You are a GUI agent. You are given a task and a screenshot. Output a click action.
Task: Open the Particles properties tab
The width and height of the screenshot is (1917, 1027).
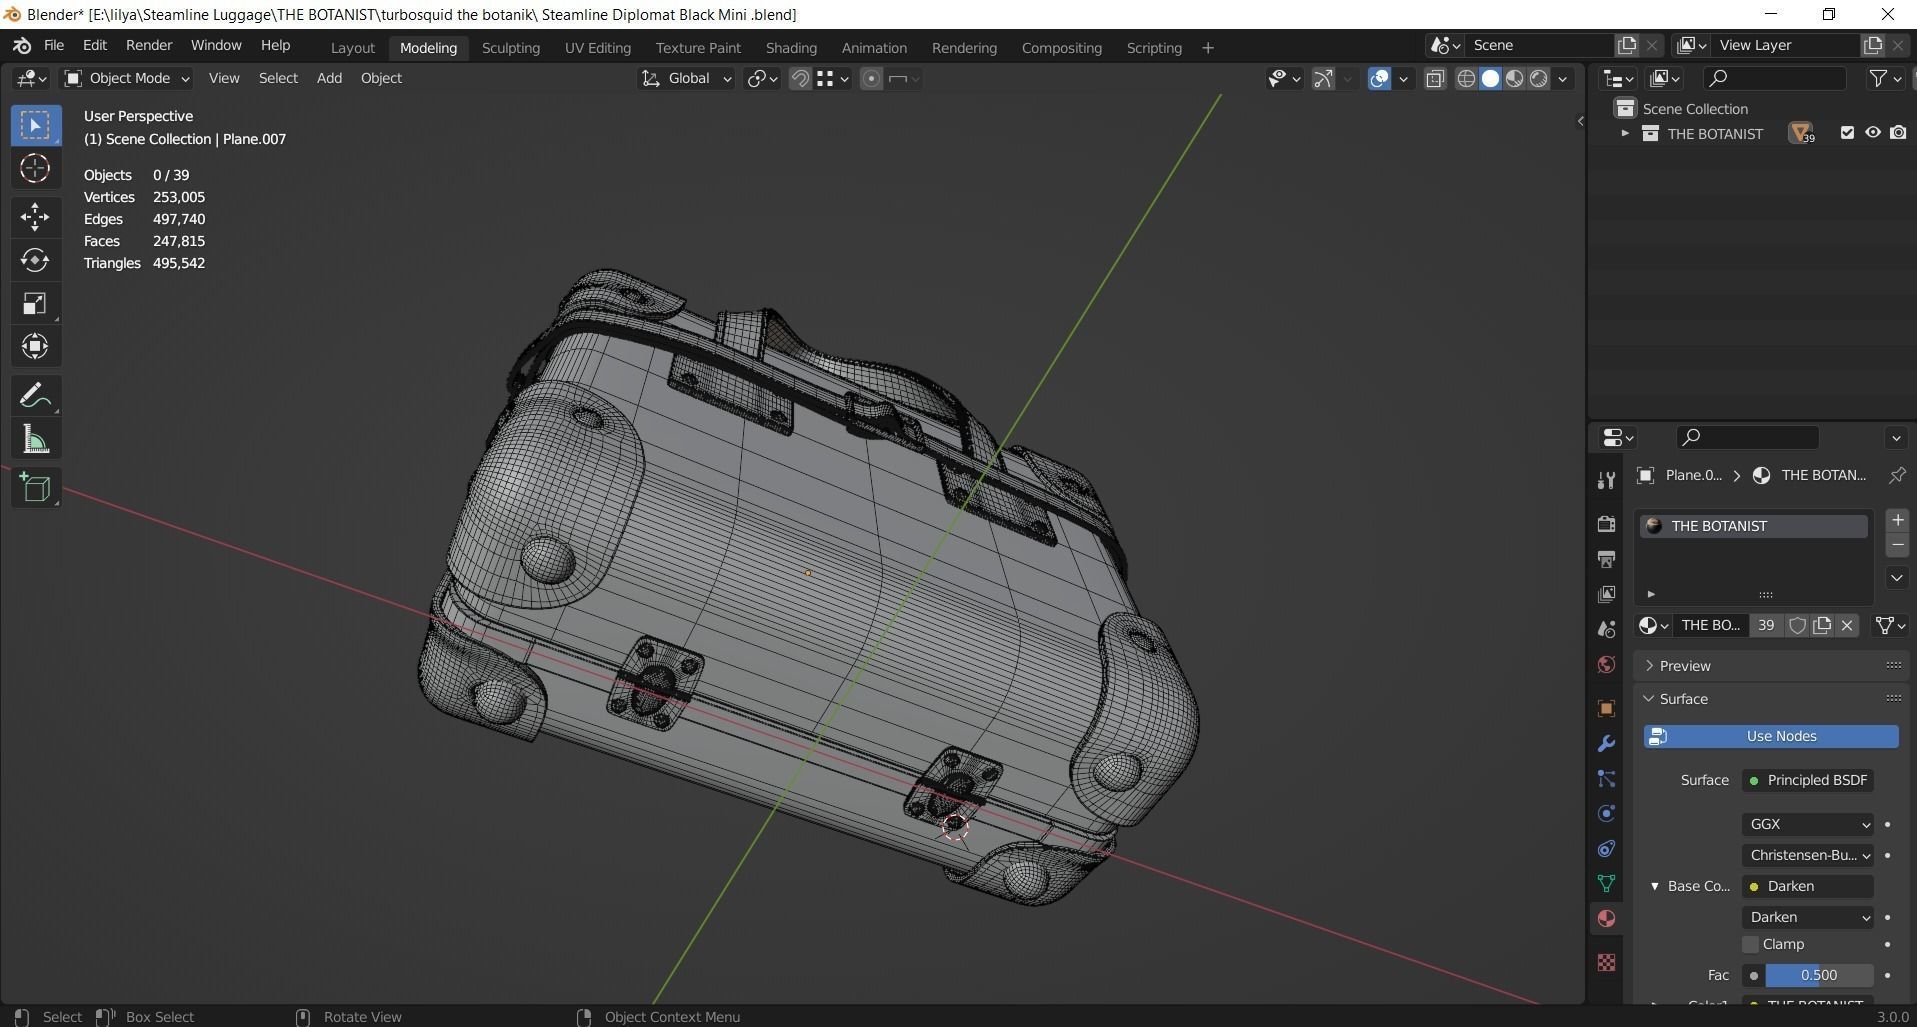pos(1606,778)
